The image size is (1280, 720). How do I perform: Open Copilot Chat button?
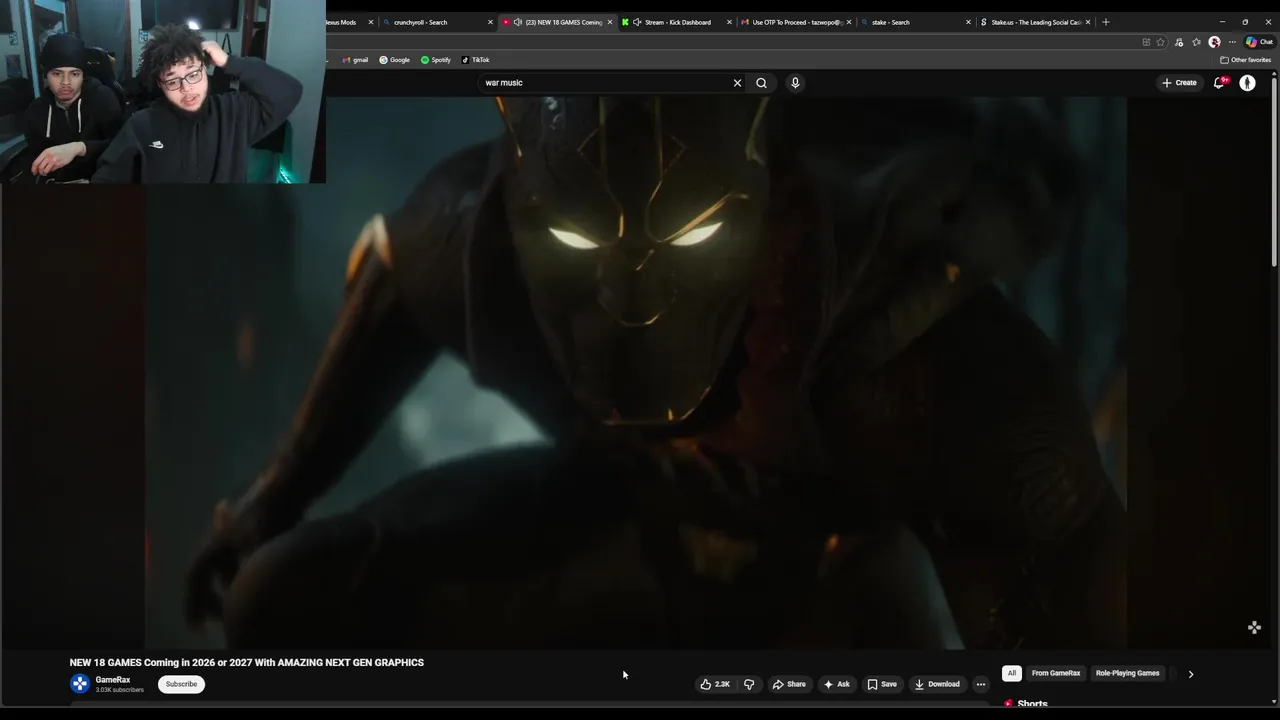pos(1259,42)
